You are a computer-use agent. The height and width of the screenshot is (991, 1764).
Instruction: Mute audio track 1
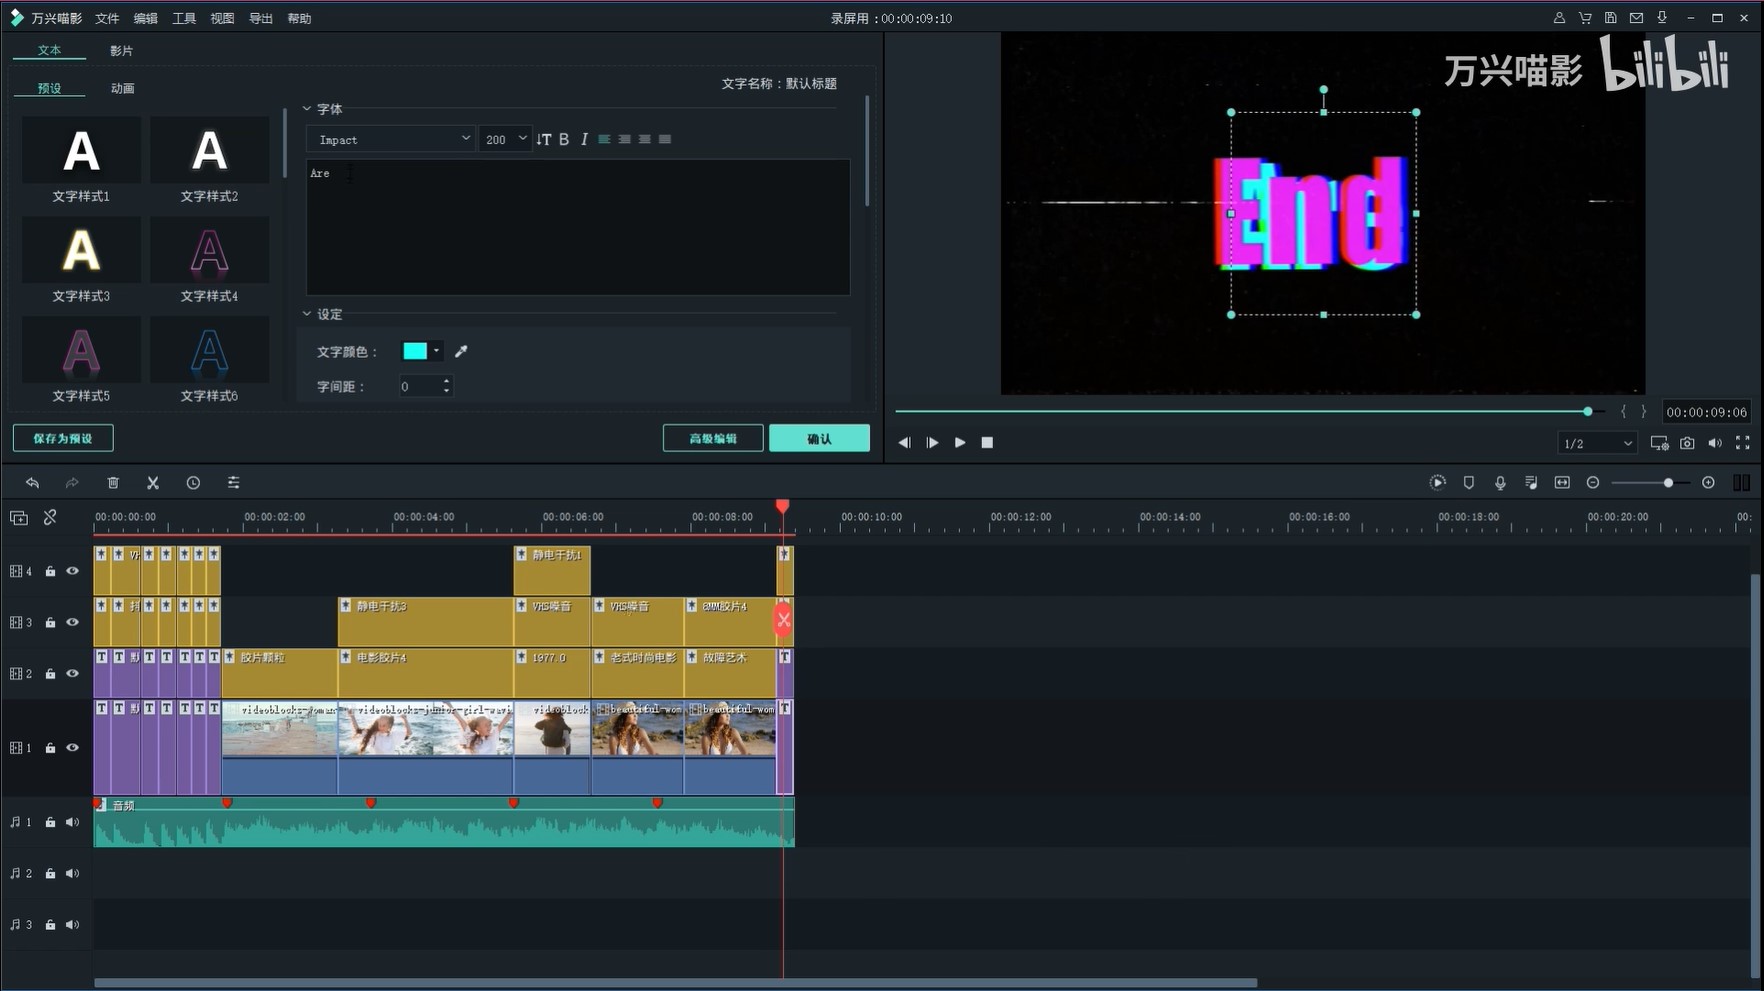point(73,822)
